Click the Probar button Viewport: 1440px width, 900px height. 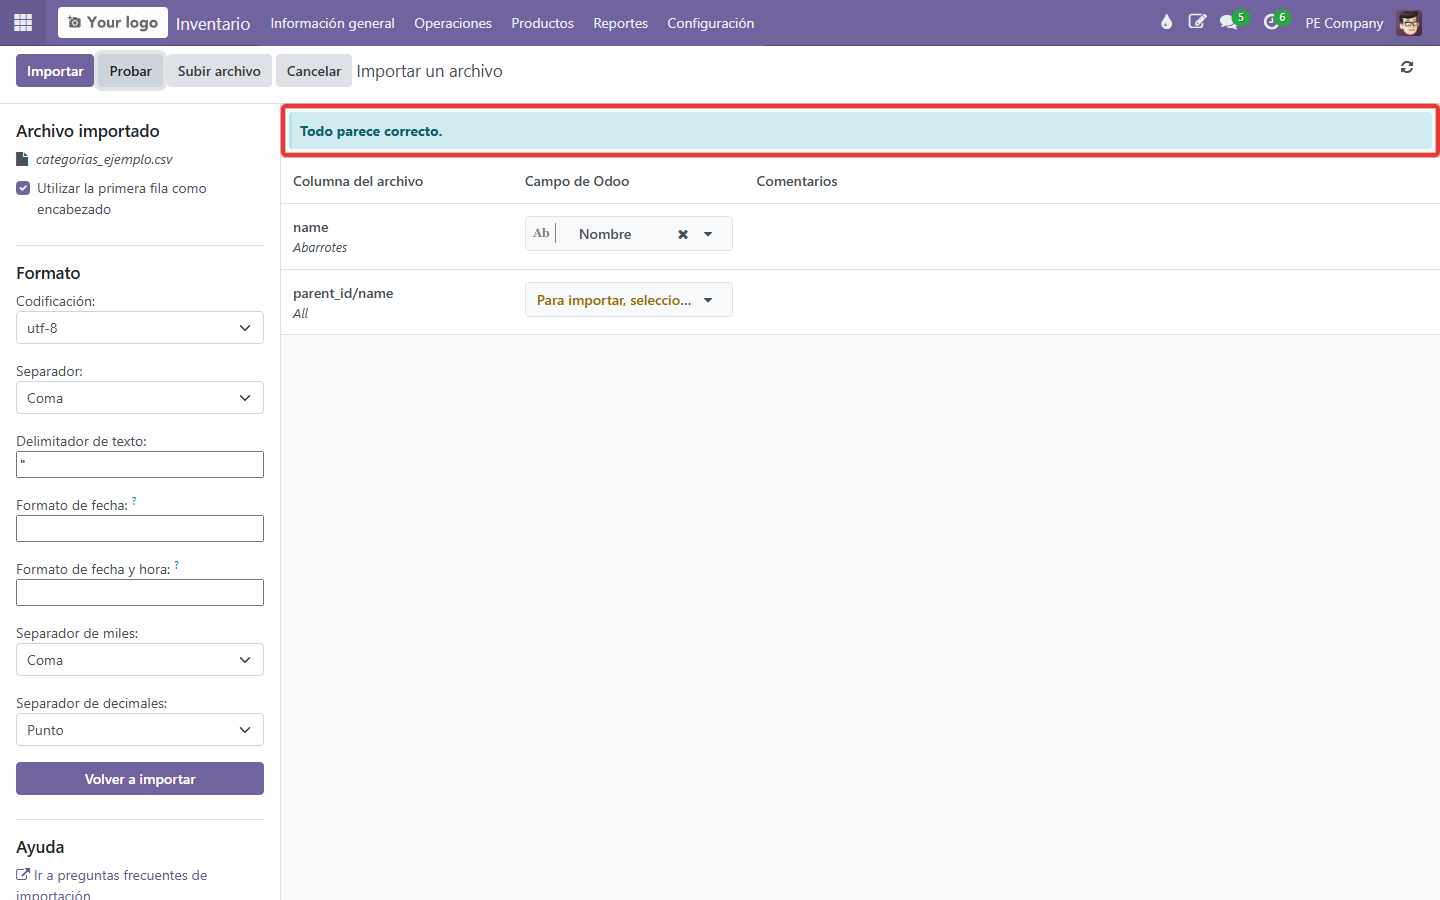coord(131,71)
